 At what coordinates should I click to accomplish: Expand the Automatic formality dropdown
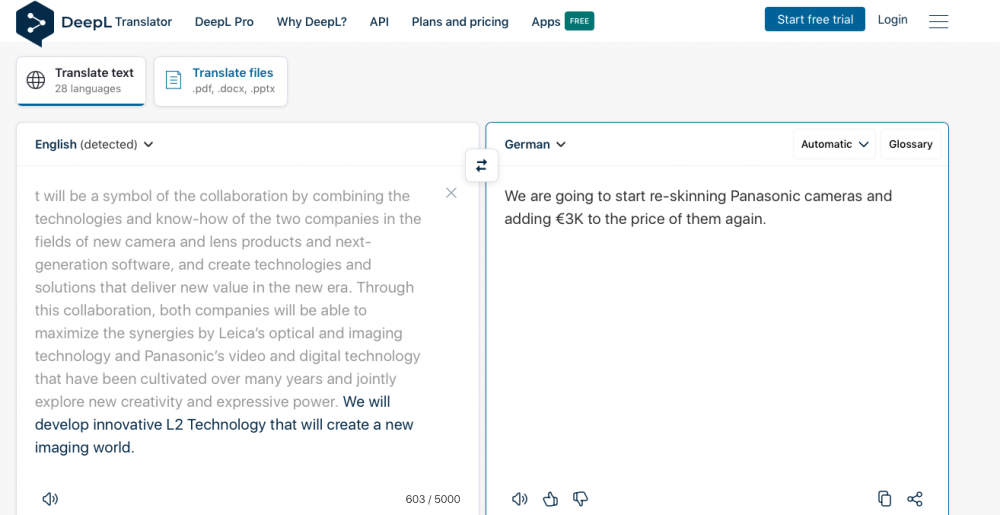[x=834, y=144]
